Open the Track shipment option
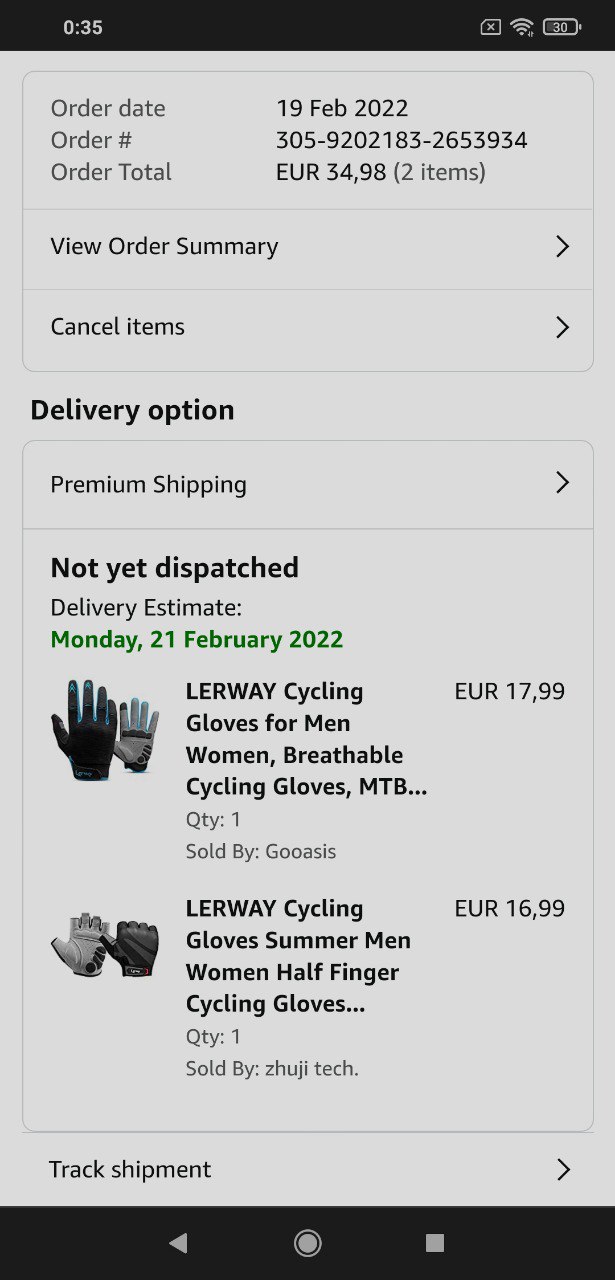 pyautogui.click(x=308, y=1169)
